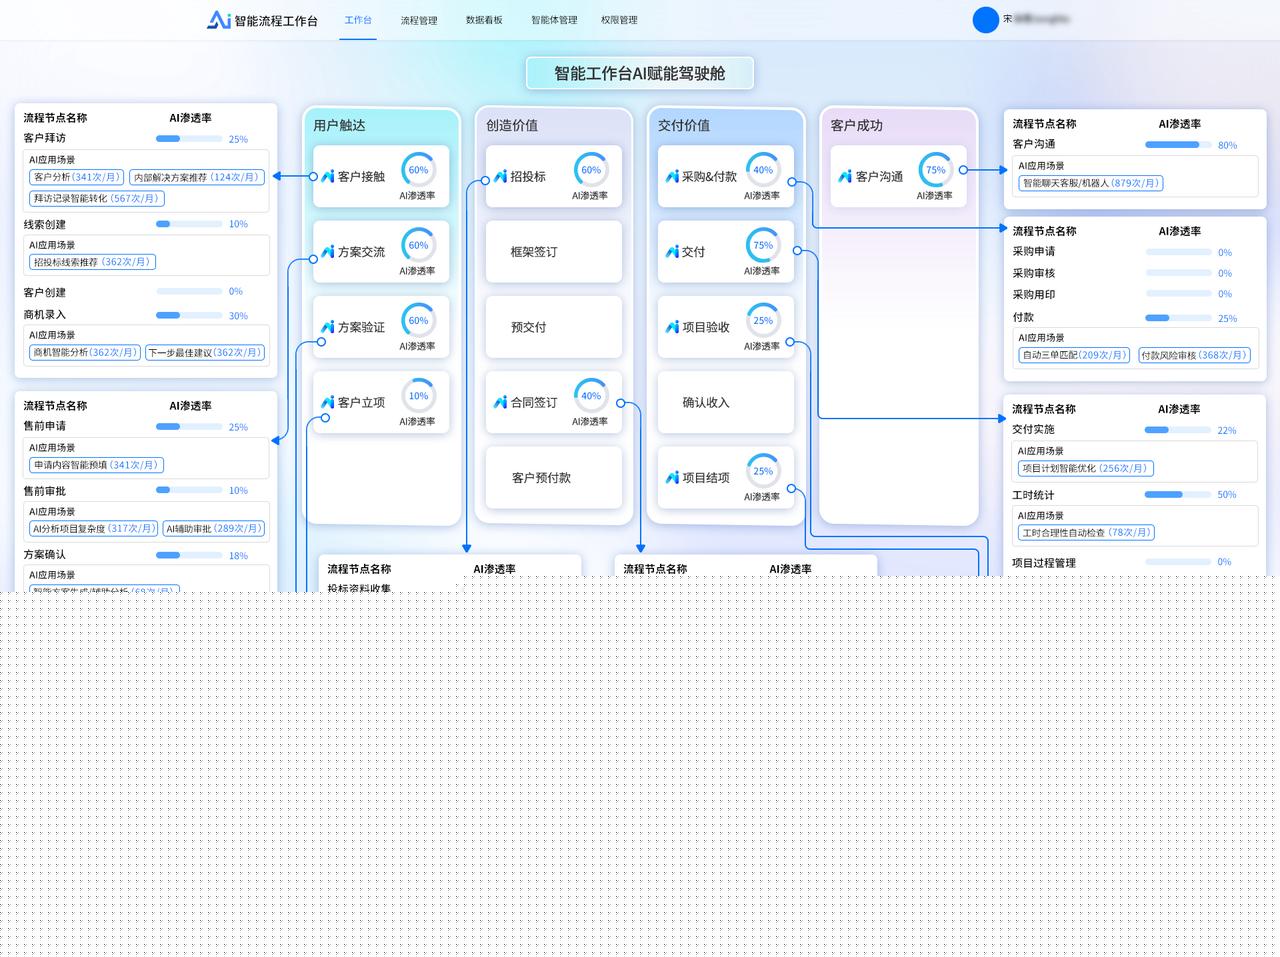Click AI icon on 客户接触 node

[x=327, y=177]
